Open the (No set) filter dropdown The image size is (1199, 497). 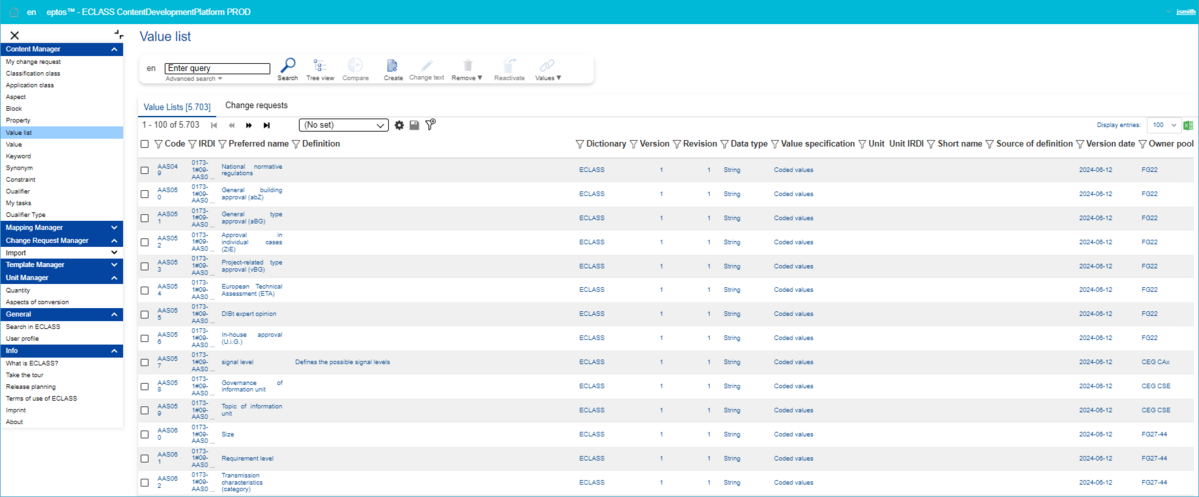(343, 126)
